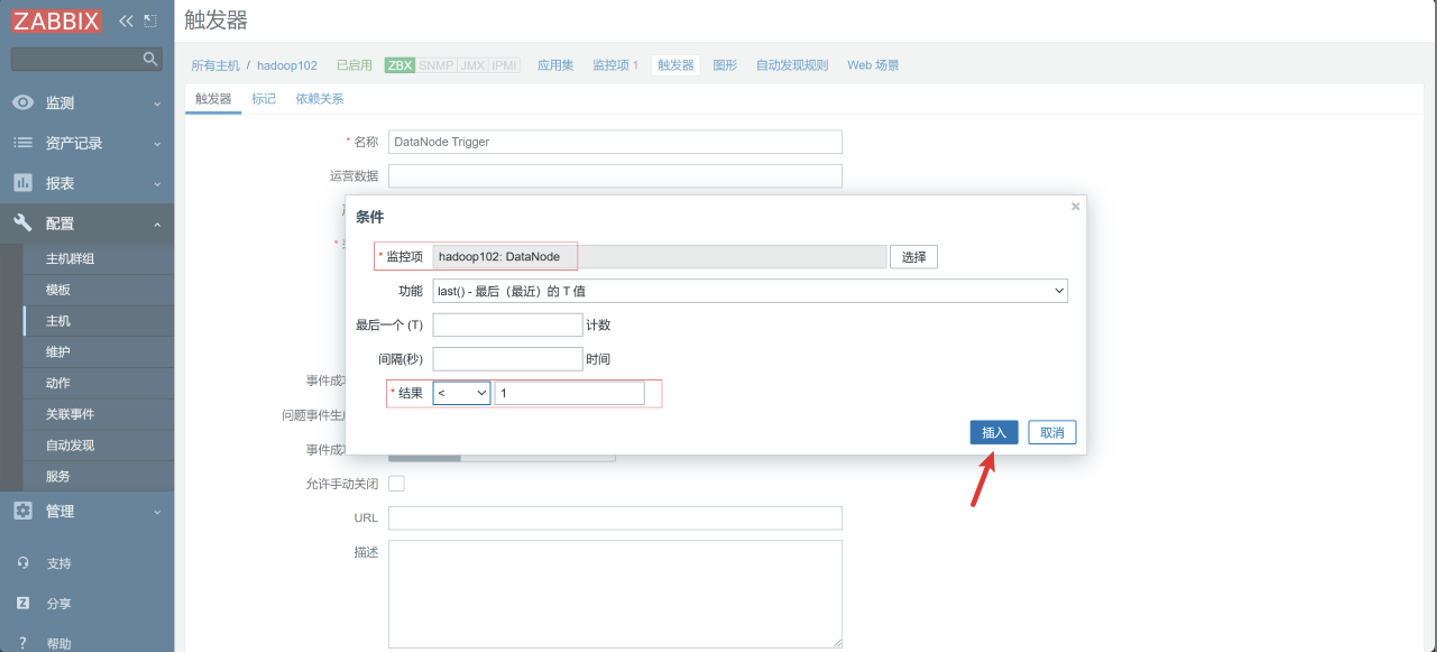The width and height of the screenshot is (1437, 652).
Task: Open the Web 场景 host tab
Action: pos(873,65)
